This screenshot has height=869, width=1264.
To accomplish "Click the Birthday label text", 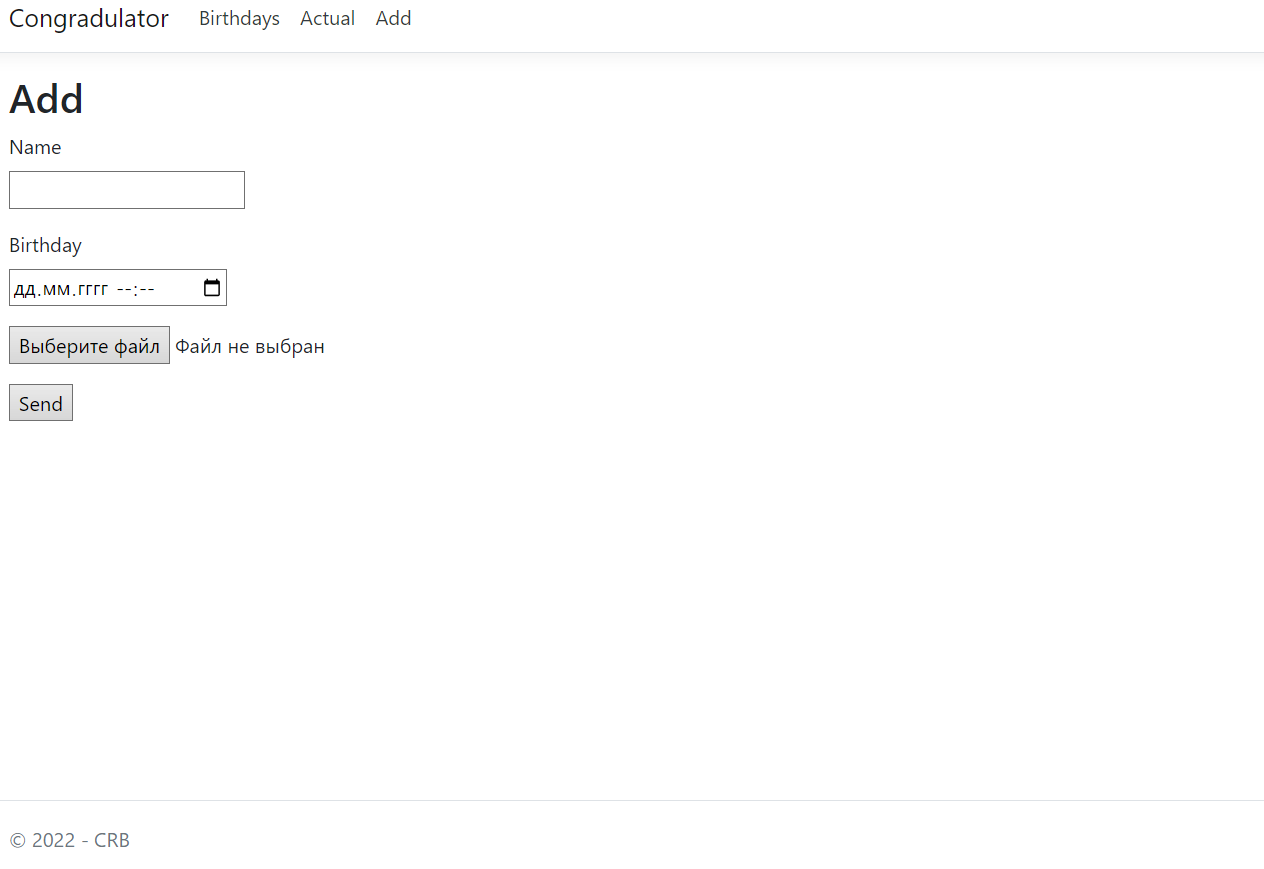I will [45, 245].
